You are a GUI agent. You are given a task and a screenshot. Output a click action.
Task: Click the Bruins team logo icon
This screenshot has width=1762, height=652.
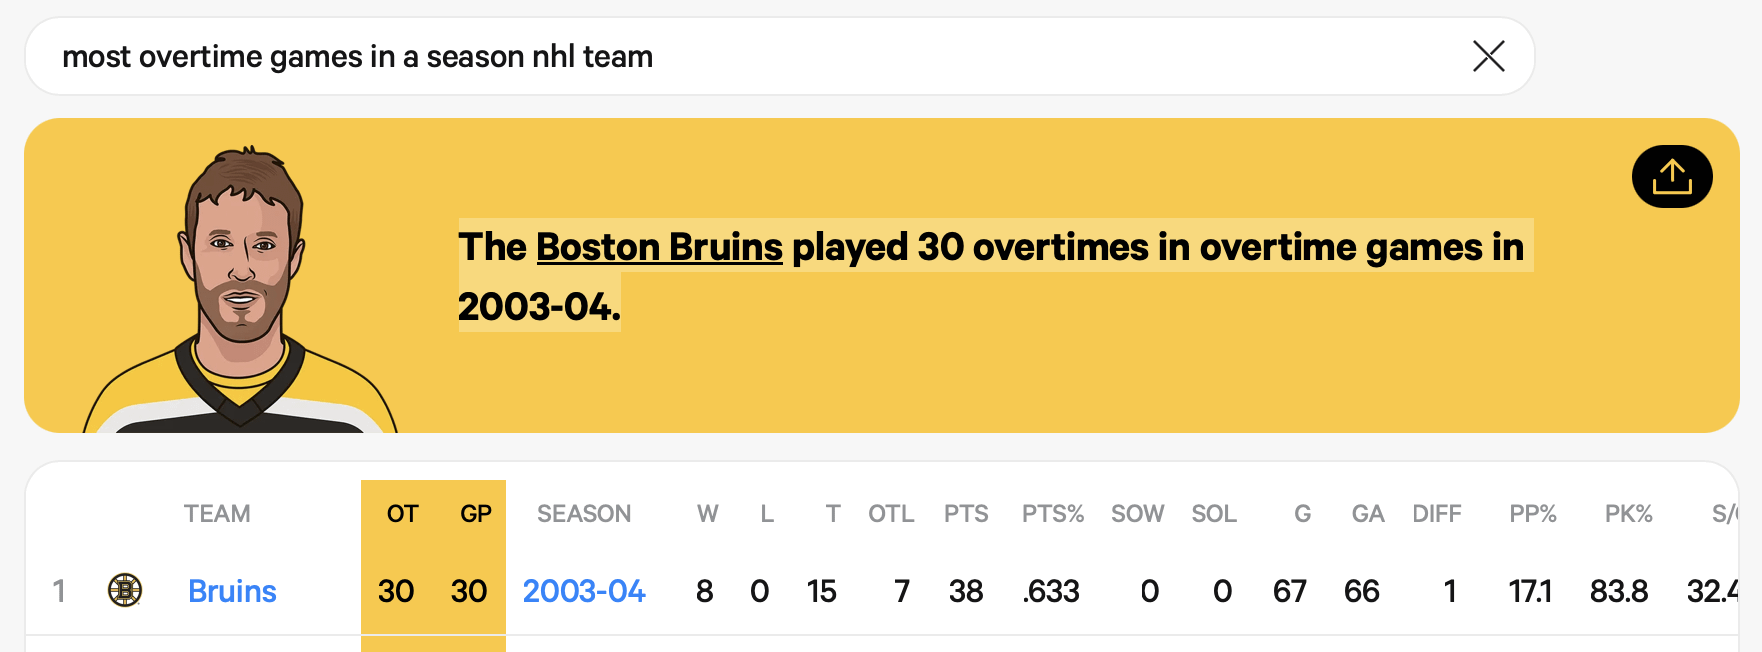pos(125,590)
